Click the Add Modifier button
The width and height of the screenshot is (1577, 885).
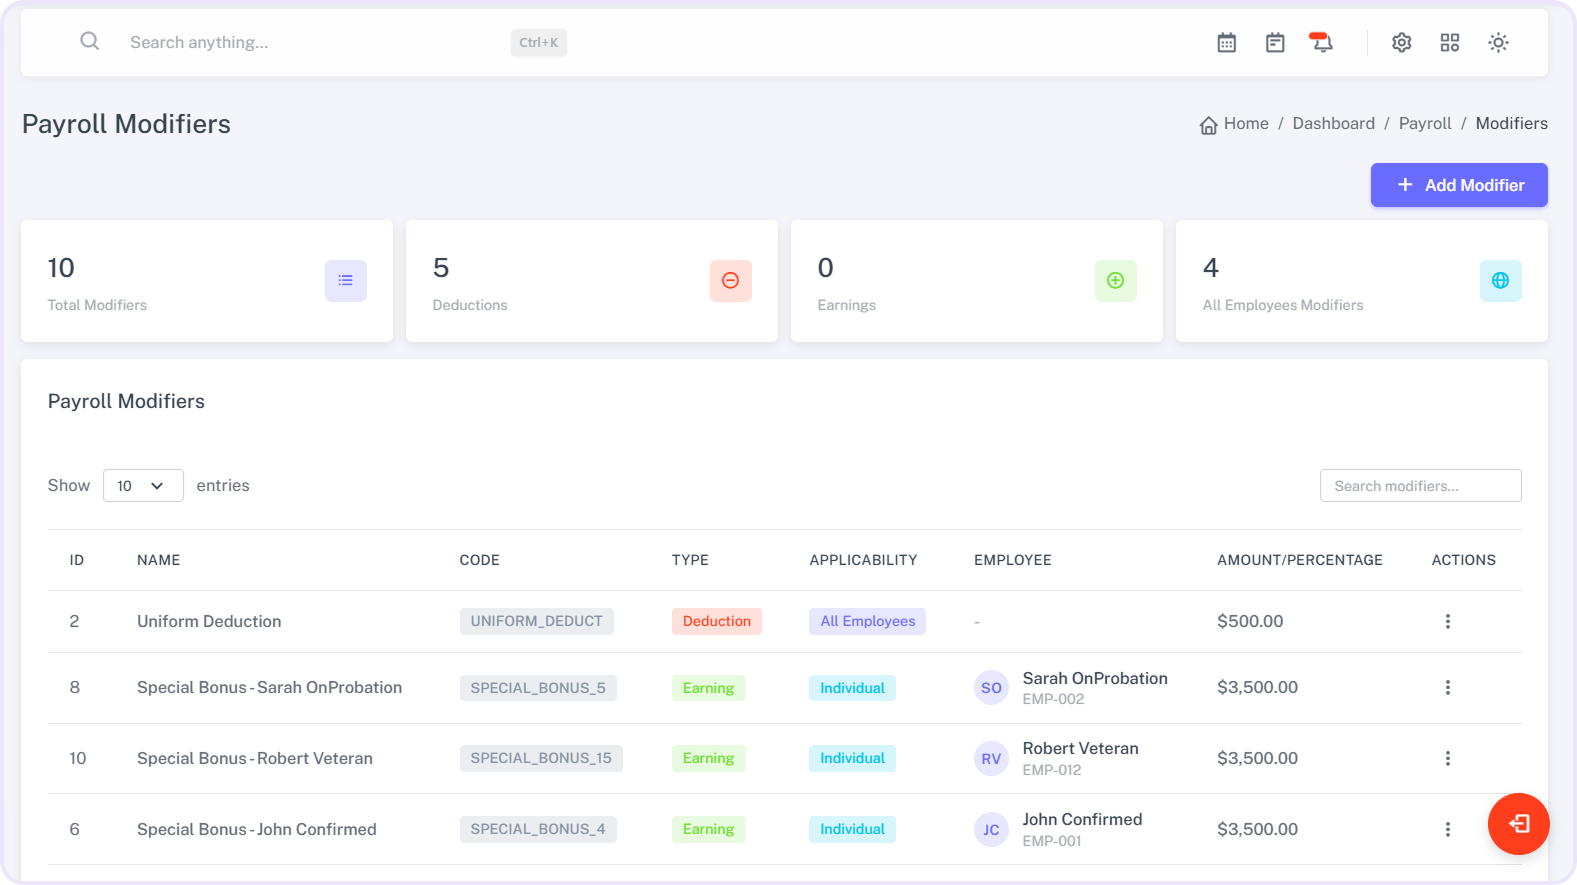(1459, 185)
